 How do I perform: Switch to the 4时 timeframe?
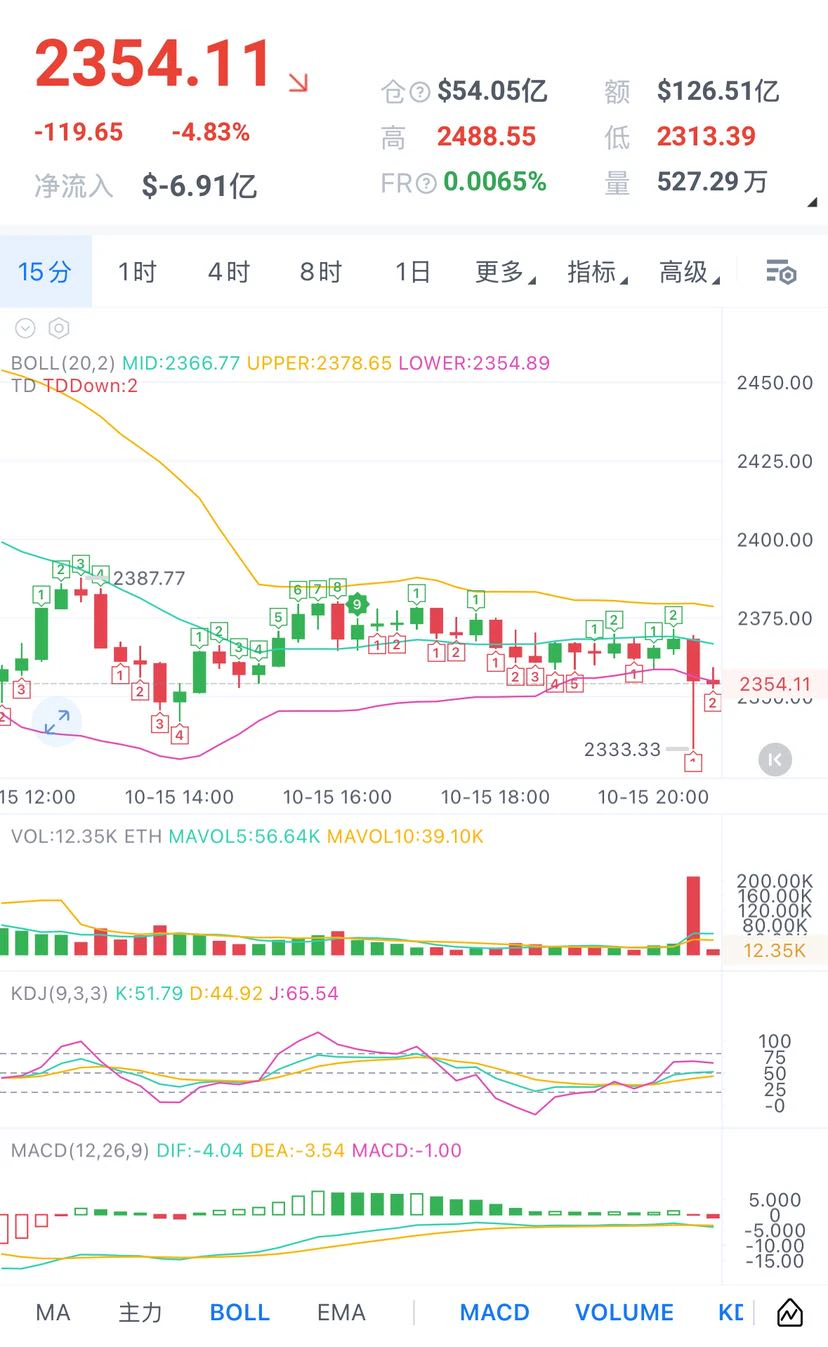pyautogui.click(x=229, y=272)
